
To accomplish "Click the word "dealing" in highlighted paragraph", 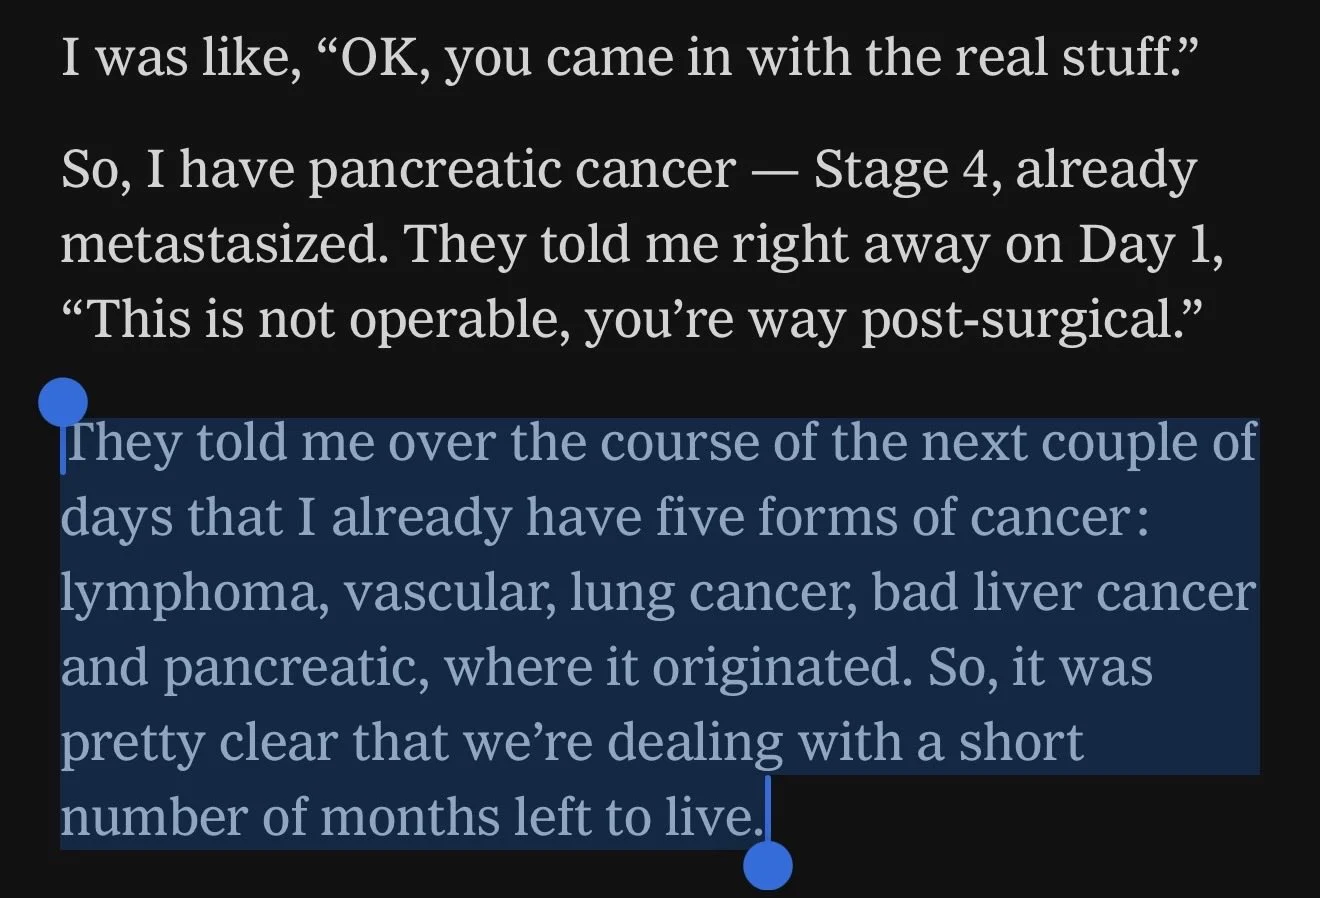I will (695, 744).
